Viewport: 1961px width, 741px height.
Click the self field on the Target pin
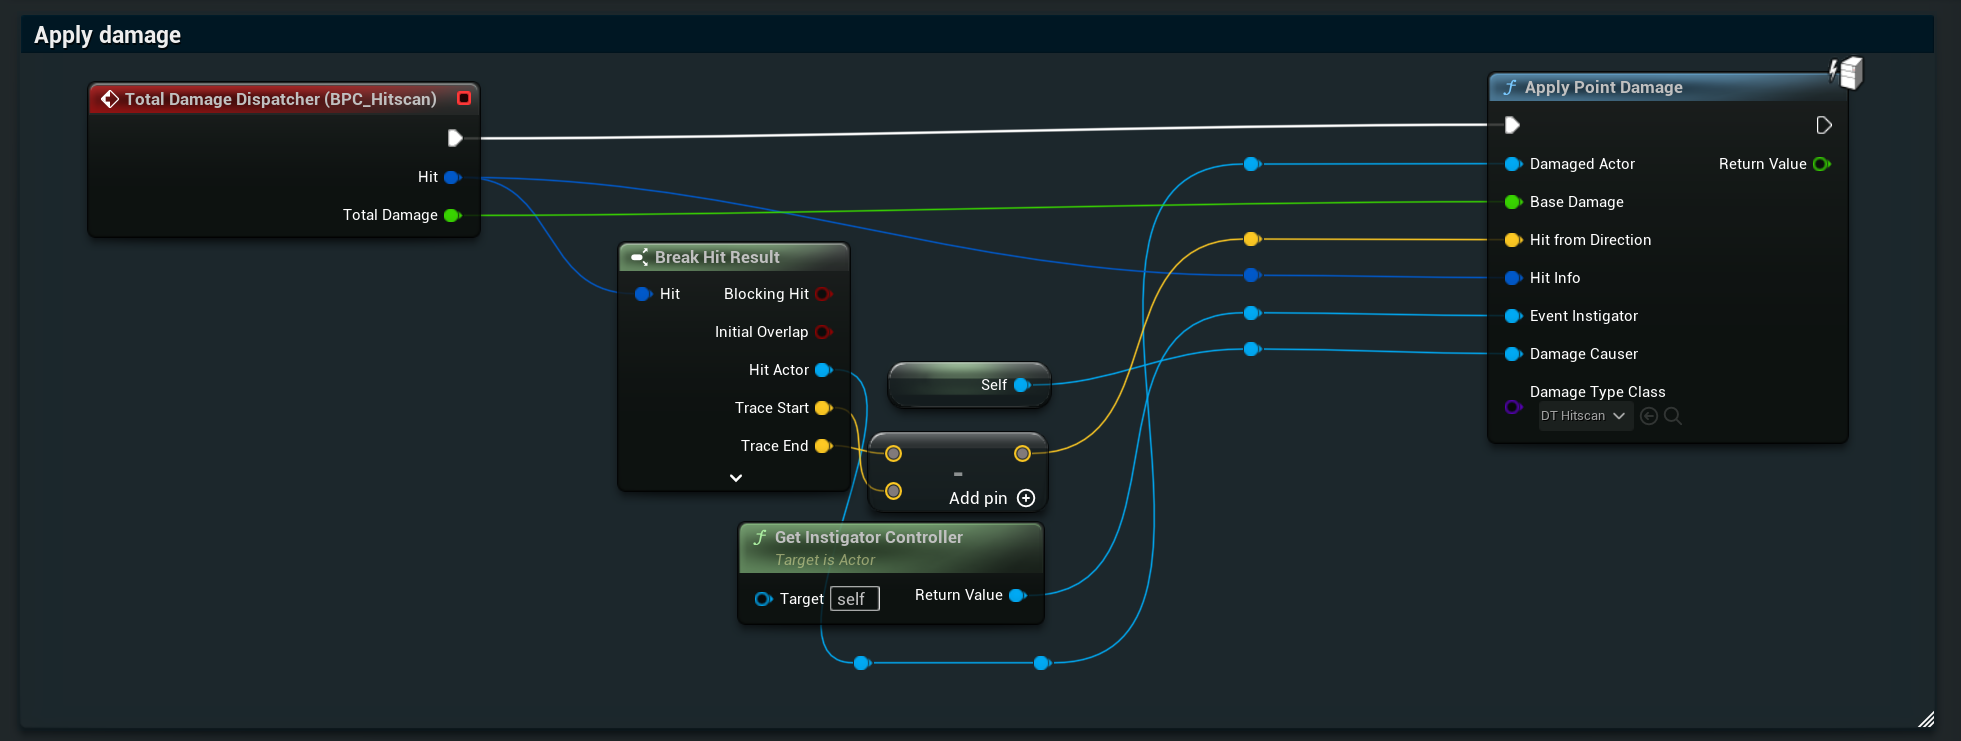(x=854, y=599)
